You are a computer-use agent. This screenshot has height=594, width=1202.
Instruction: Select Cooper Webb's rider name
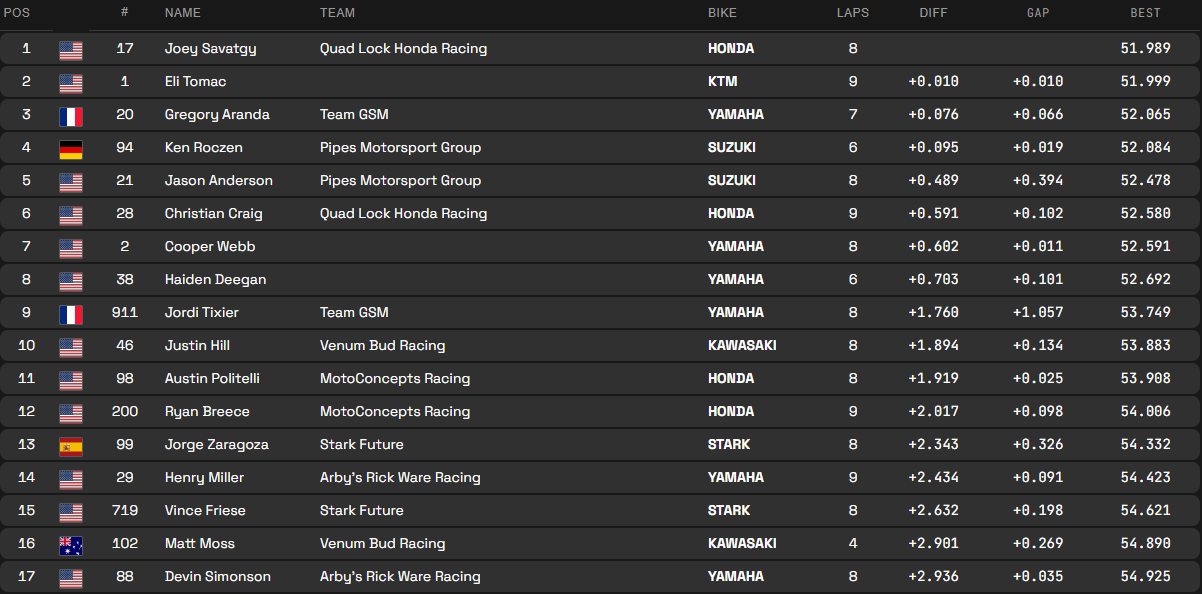(210, 247)
